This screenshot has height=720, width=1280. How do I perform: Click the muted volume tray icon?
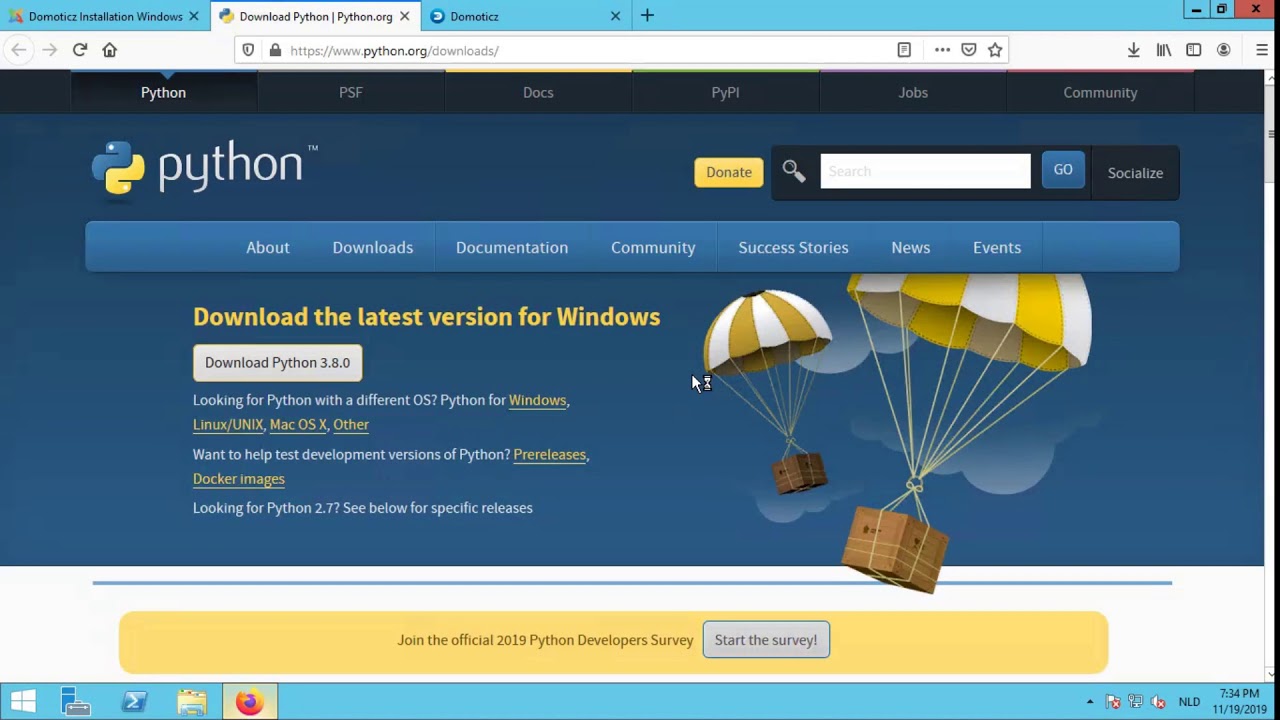tap(1158, 702)
